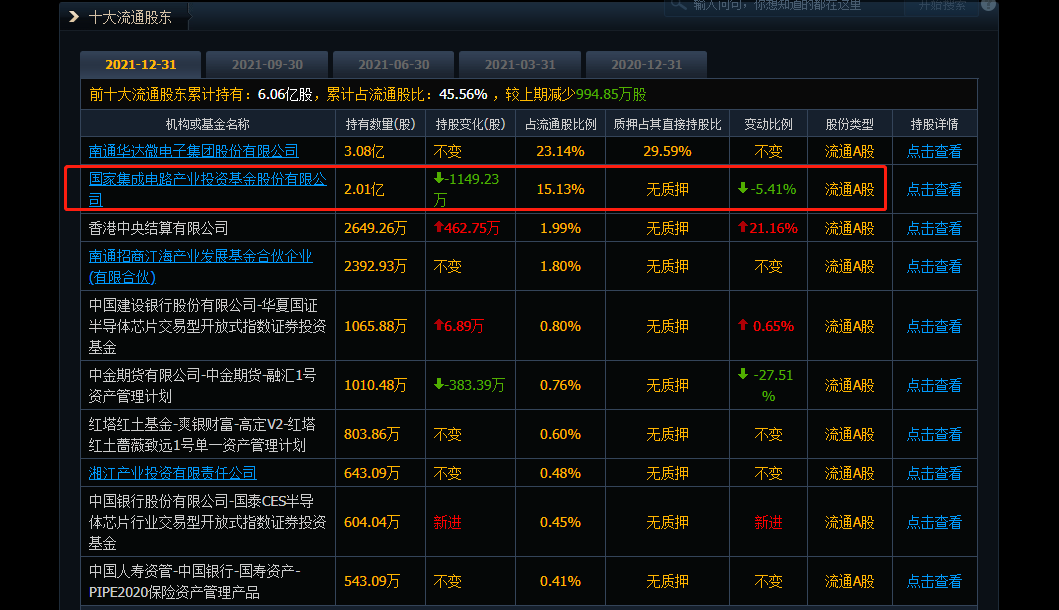Click the 股份类型 column header
This screenshot has height=610, width=1059.
click(850, 124)
